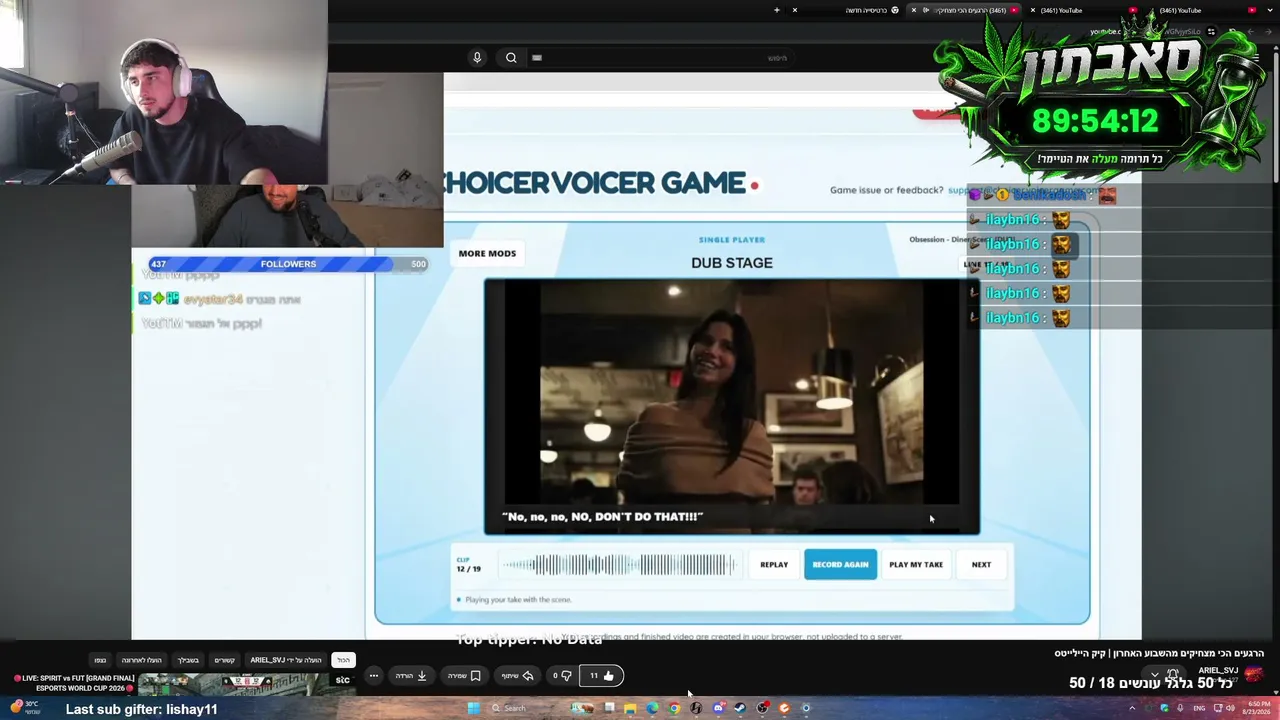The height and width of the screenshot is (720, 1280).
Task: Open a new browser tab with plus
Action: [776, 10]
